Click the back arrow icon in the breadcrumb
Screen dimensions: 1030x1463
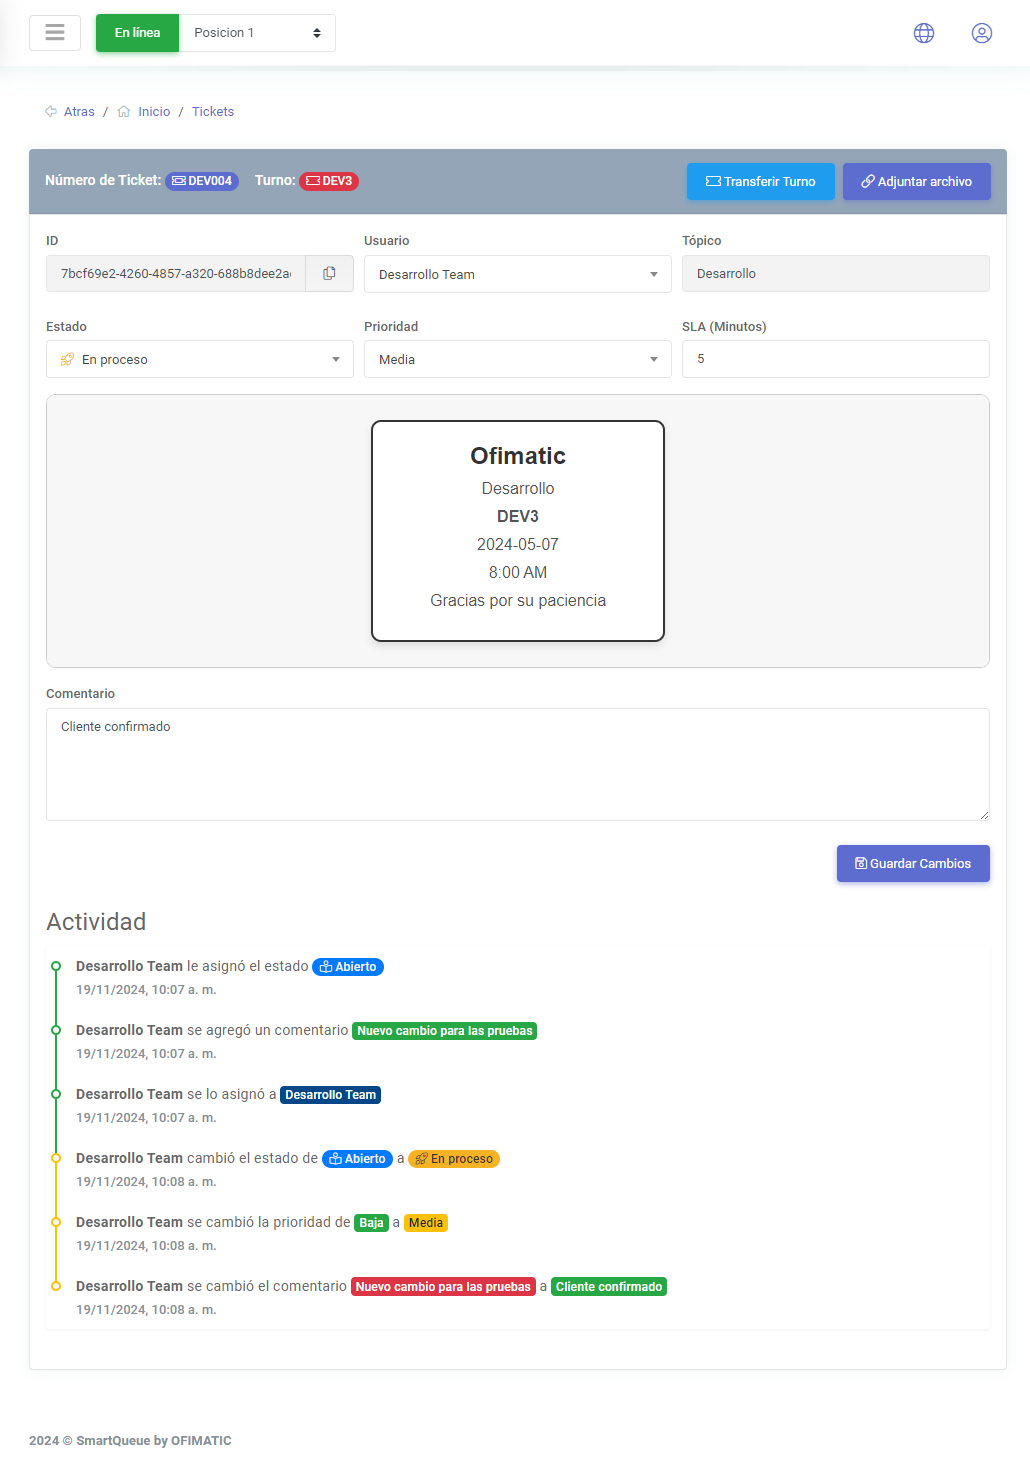(51, 112)
